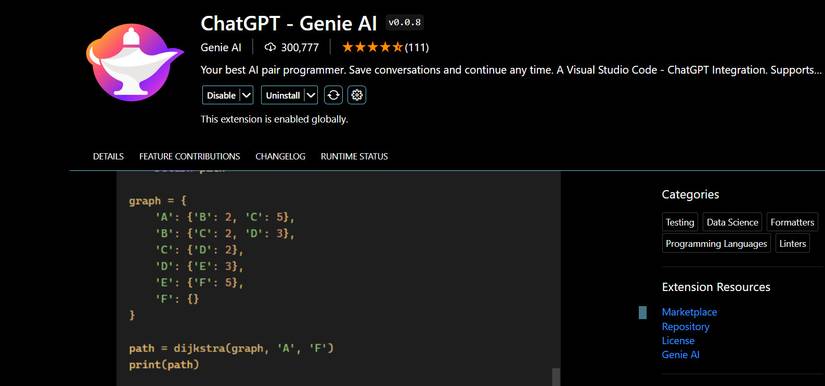Image resolution: width=825 pixels, height=386 pixels.
Task: Open the Marketplace resource link
Action: (x=689, y=312)
